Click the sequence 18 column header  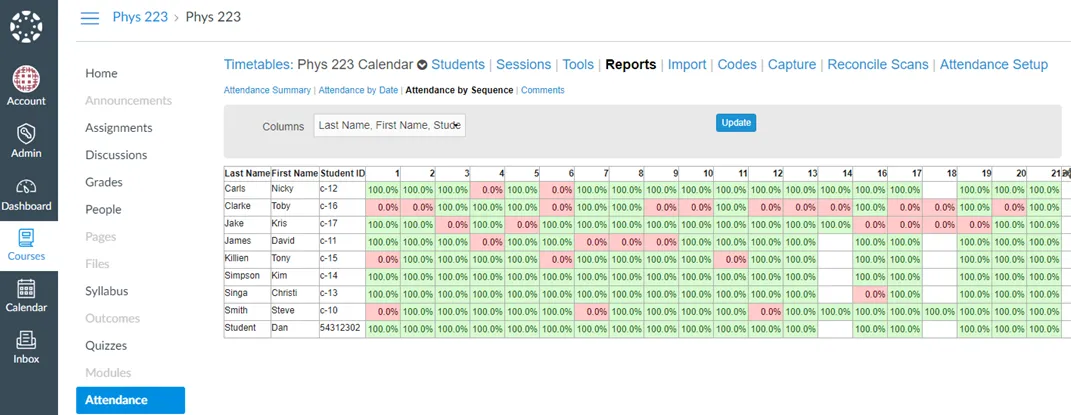(x=940, y=173)
